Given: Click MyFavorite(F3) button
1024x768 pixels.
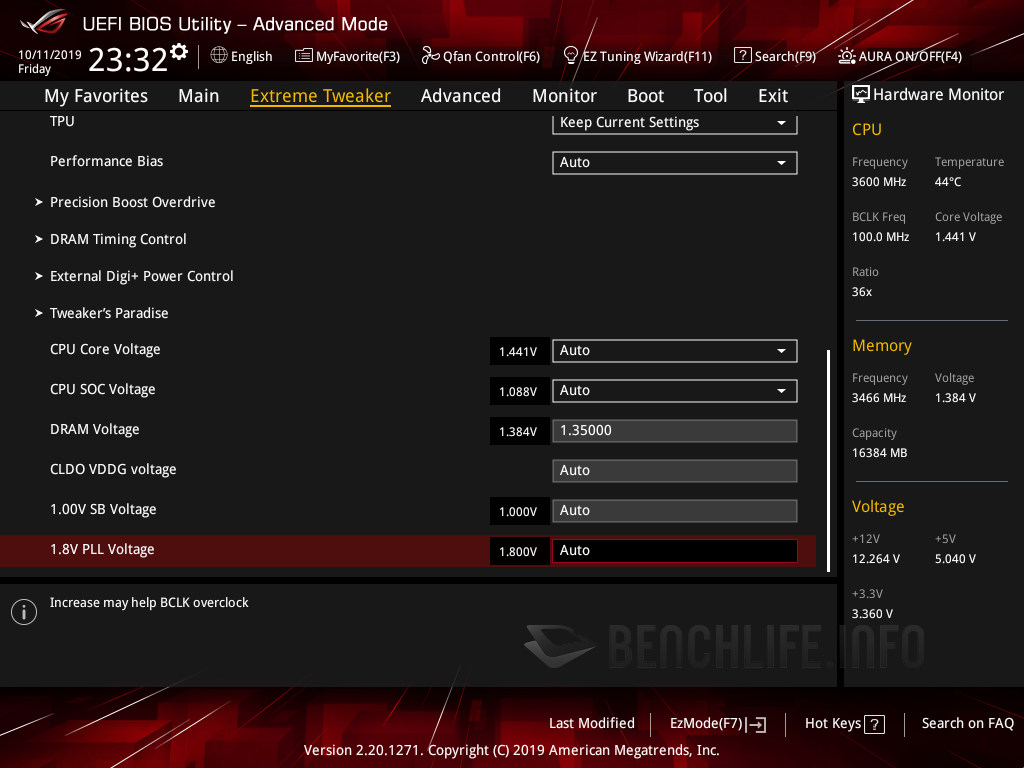Looking at the screenshot, I should [x=347, y=56].
